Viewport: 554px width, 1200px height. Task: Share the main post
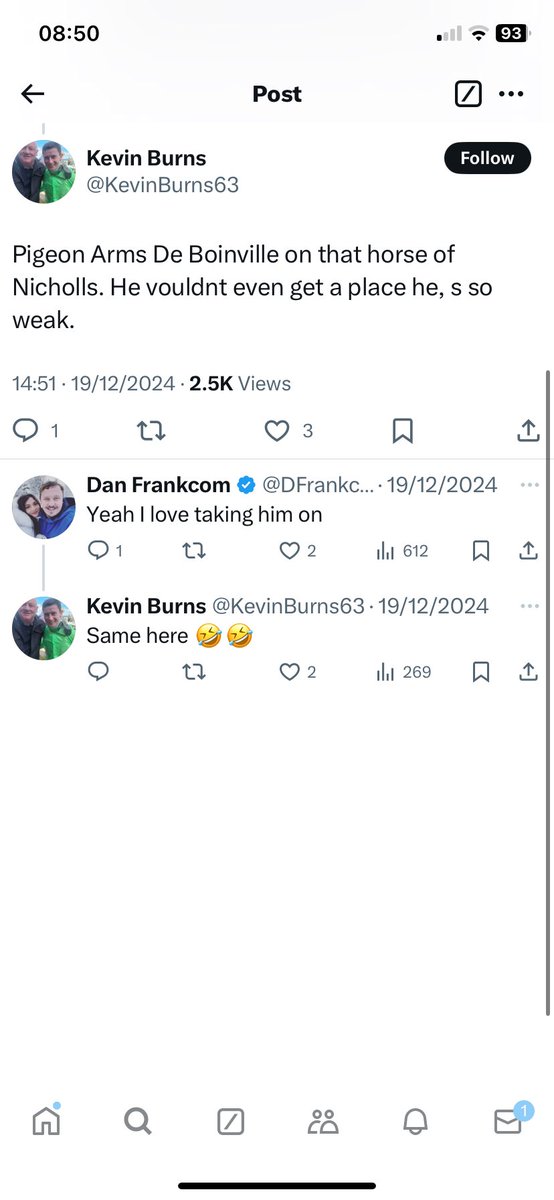click(528, 430)
